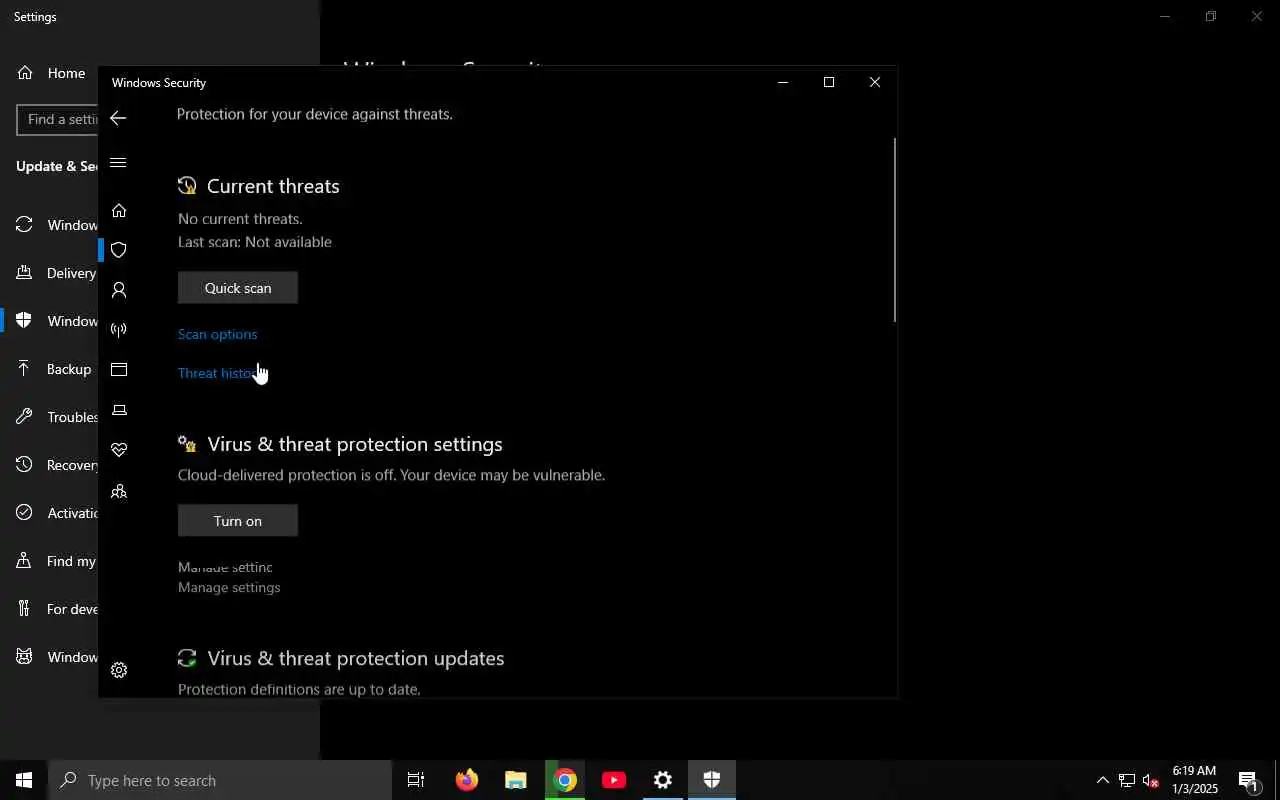Open Task View from taskbar
Viewport: 1280px width, 800px height.
416,780
